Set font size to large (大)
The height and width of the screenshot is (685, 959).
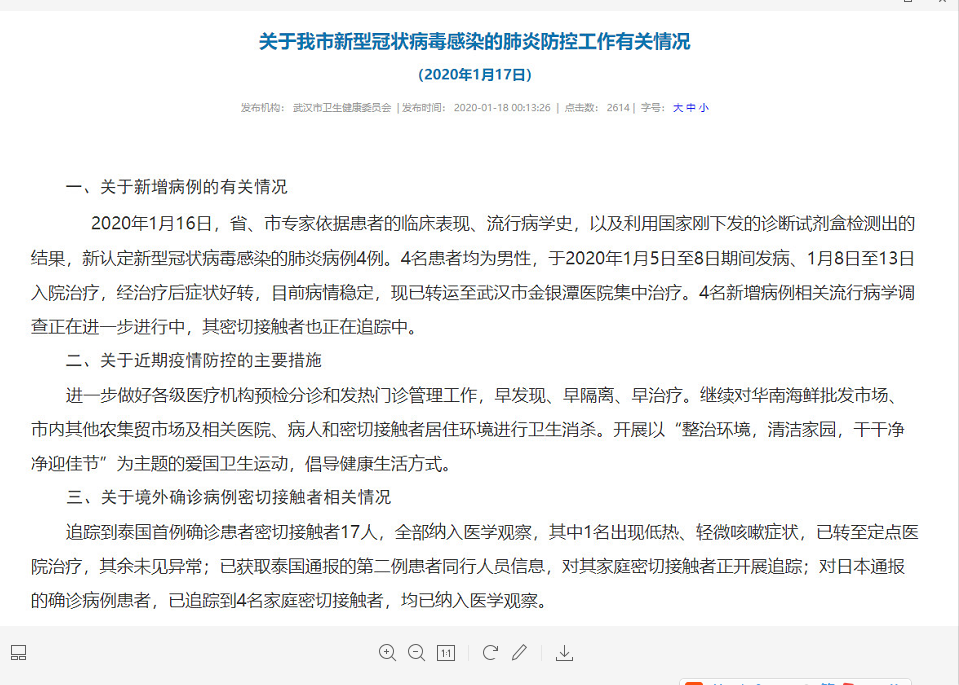(677, 107)
